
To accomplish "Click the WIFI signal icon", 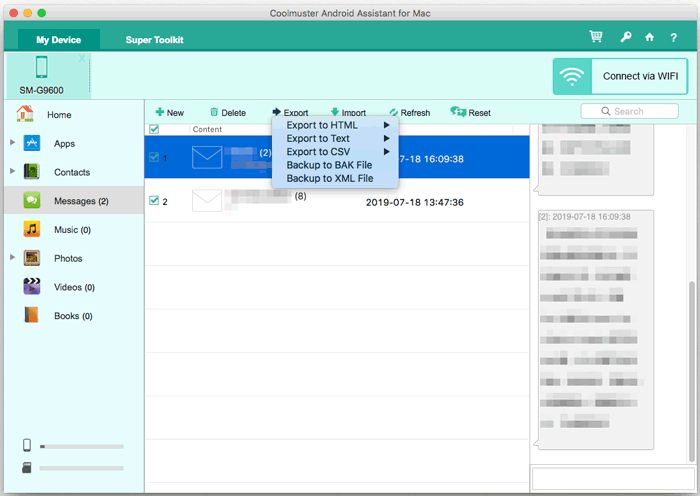I will tap(572, 76).
